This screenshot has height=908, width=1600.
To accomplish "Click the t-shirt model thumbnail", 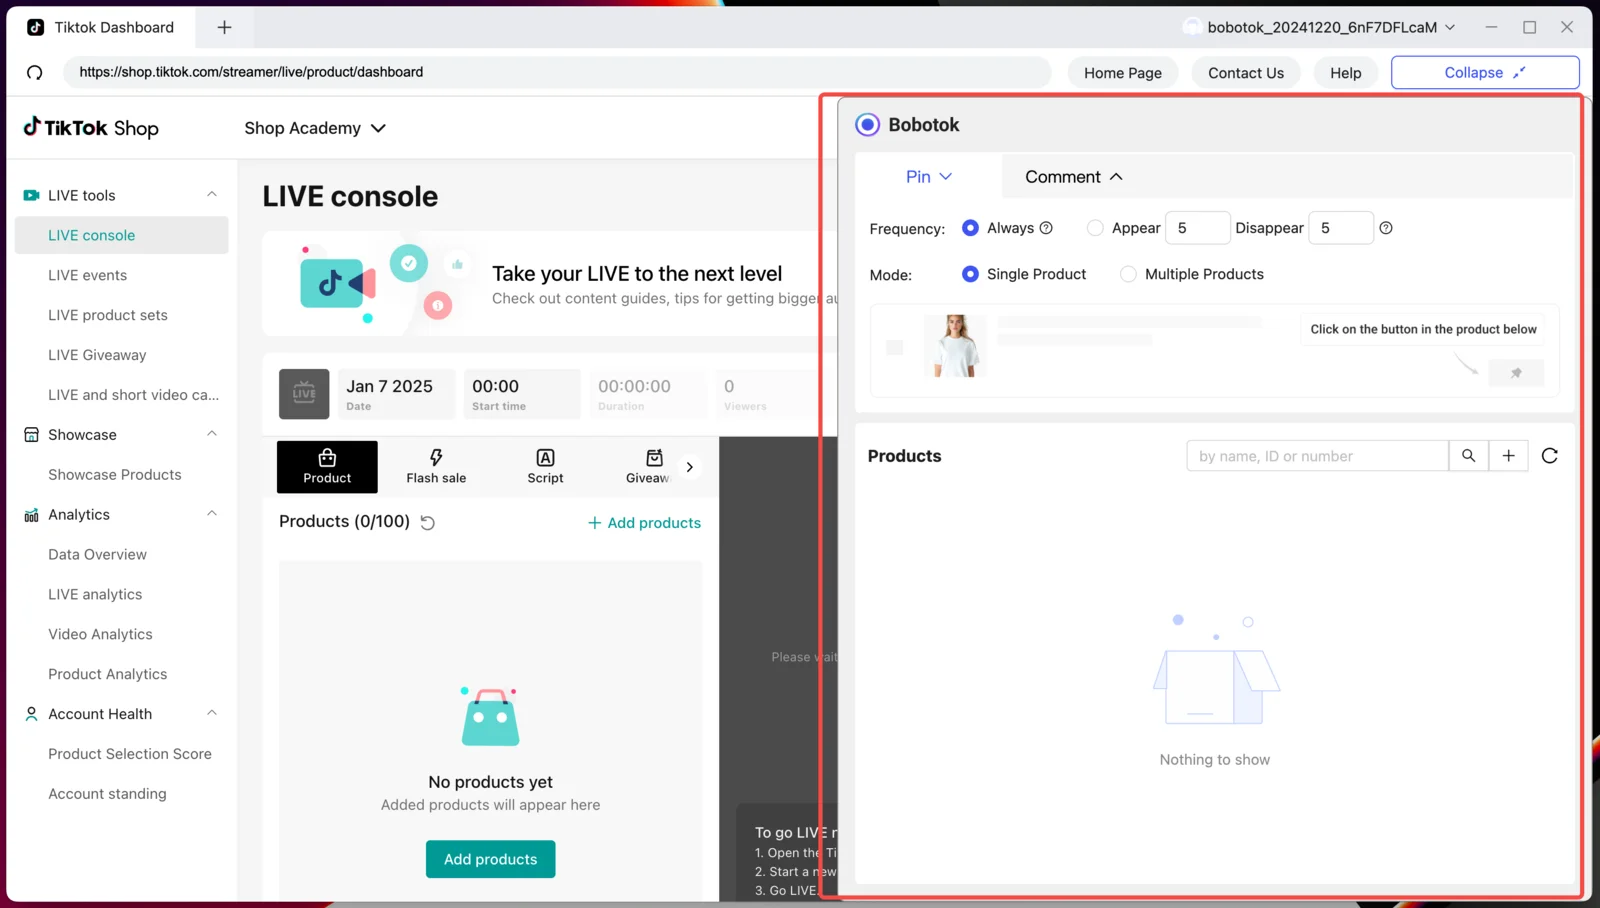I will pos(955,346).
